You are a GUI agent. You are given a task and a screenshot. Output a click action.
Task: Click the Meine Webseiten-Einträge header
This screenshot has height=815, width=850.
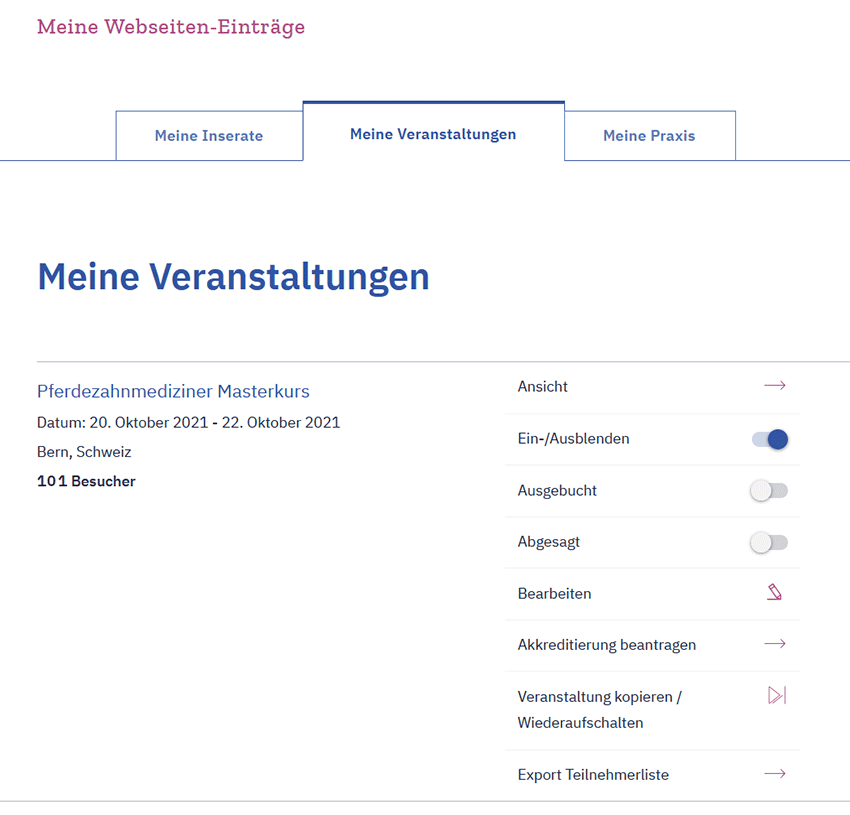pos(171,27)
